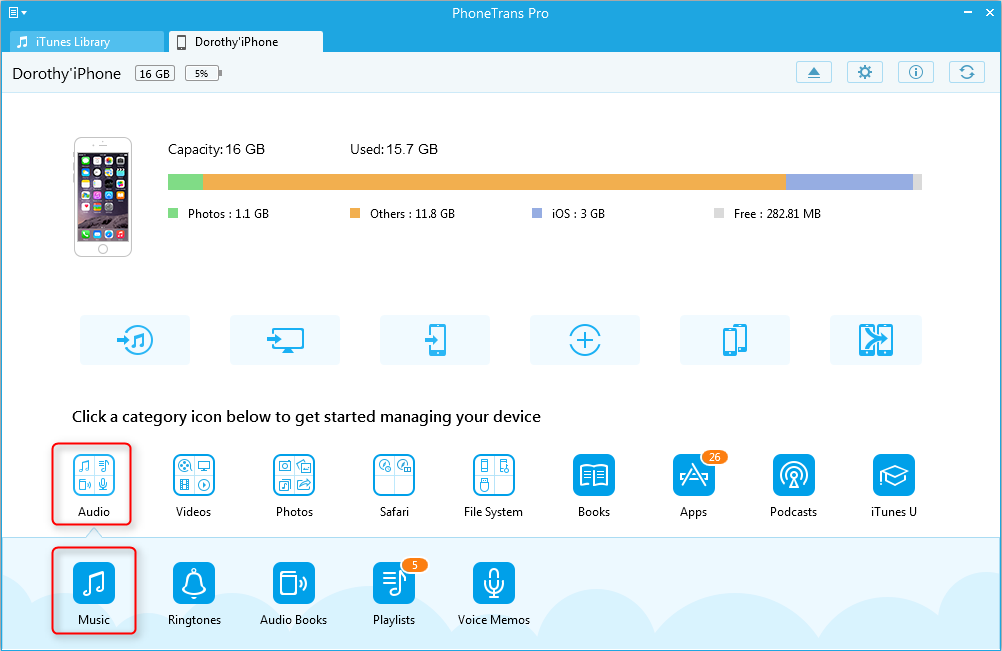Open the Photos category

294,475
